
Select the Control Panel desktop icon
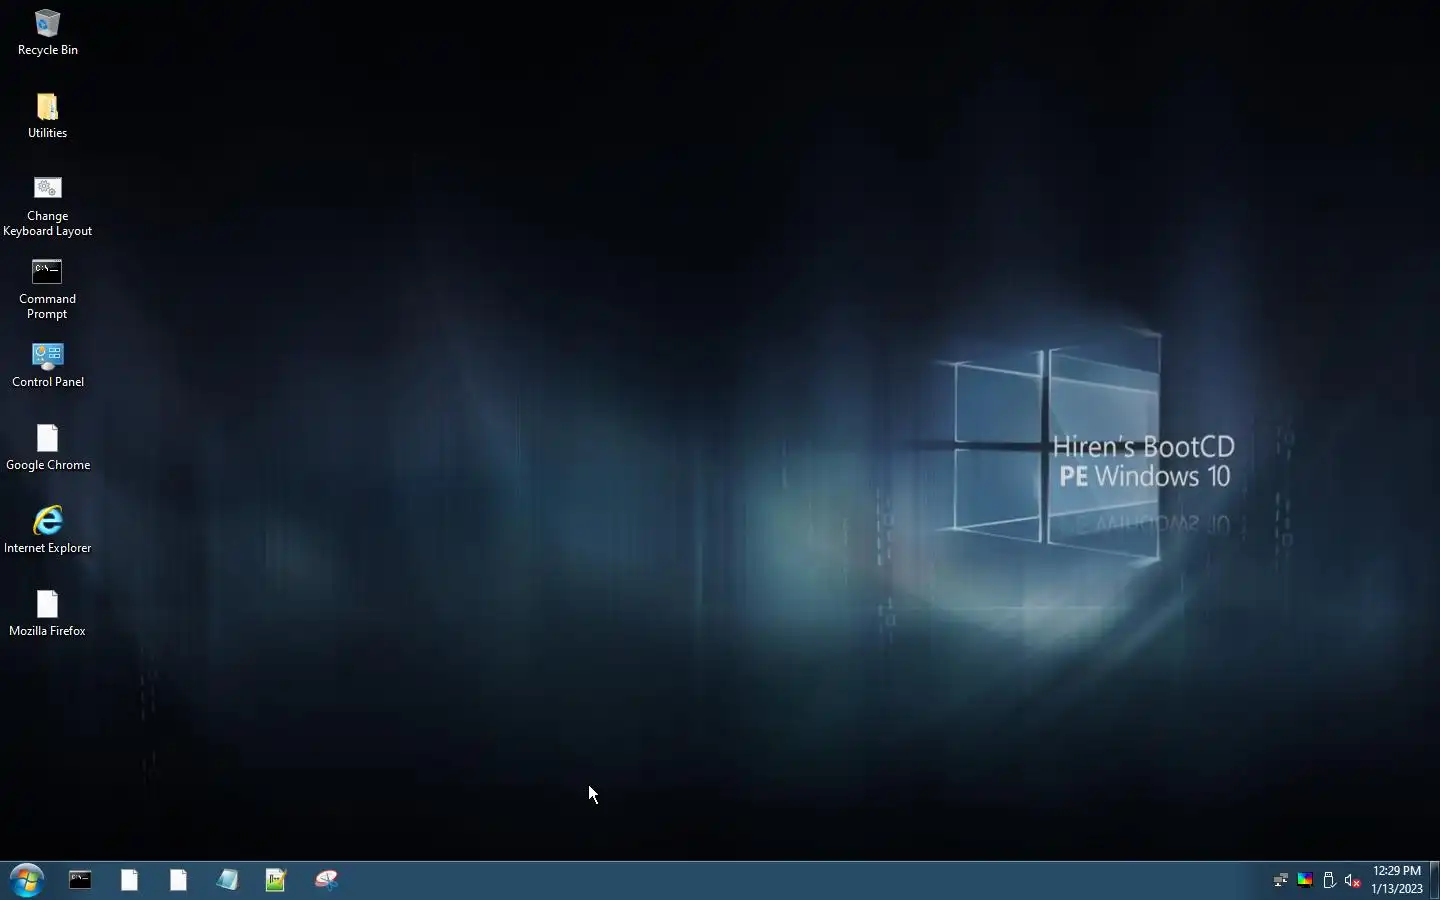47,365
